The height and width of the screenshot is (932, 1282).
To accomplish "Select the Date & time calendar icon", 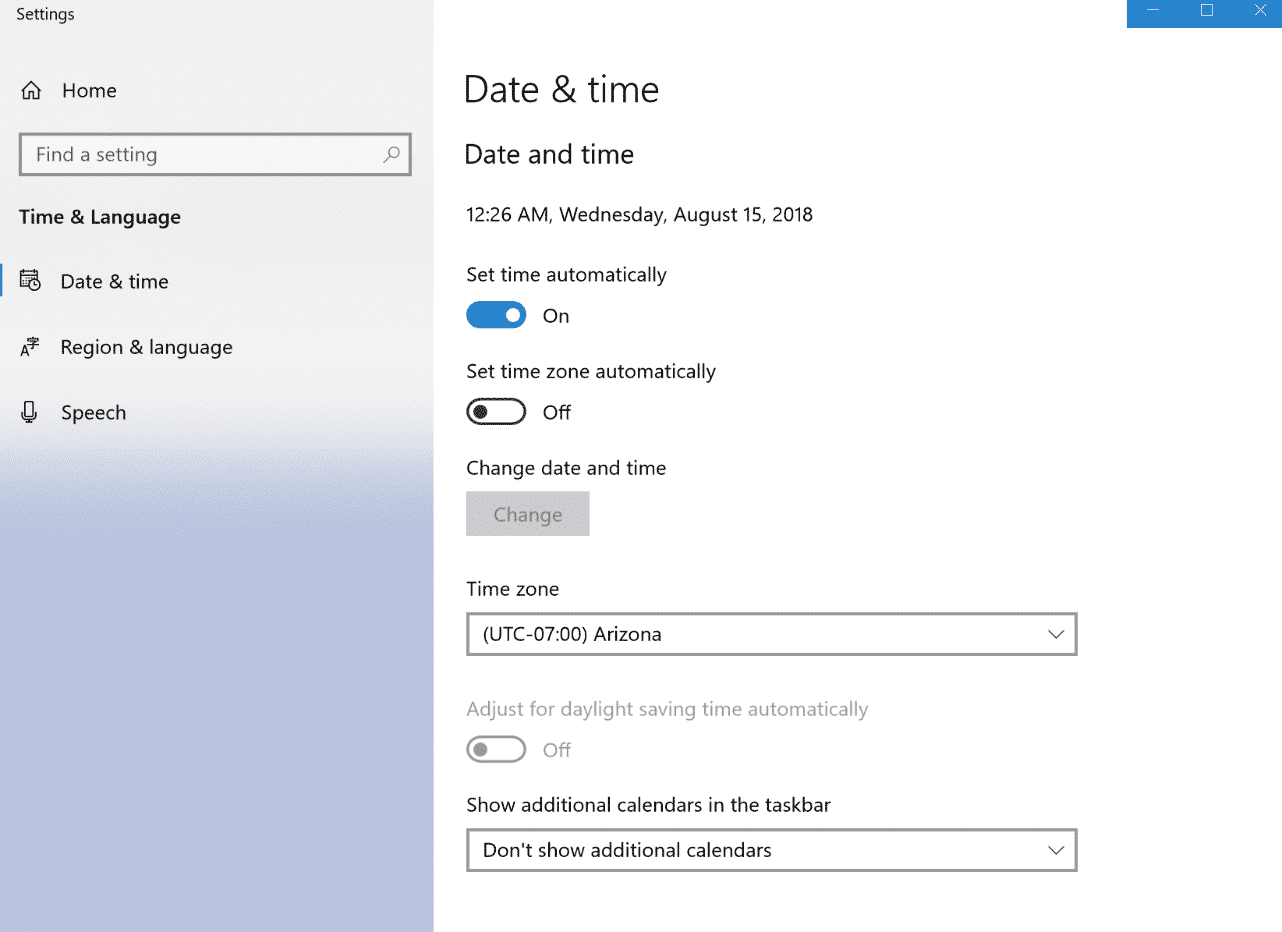I will 30,281.
